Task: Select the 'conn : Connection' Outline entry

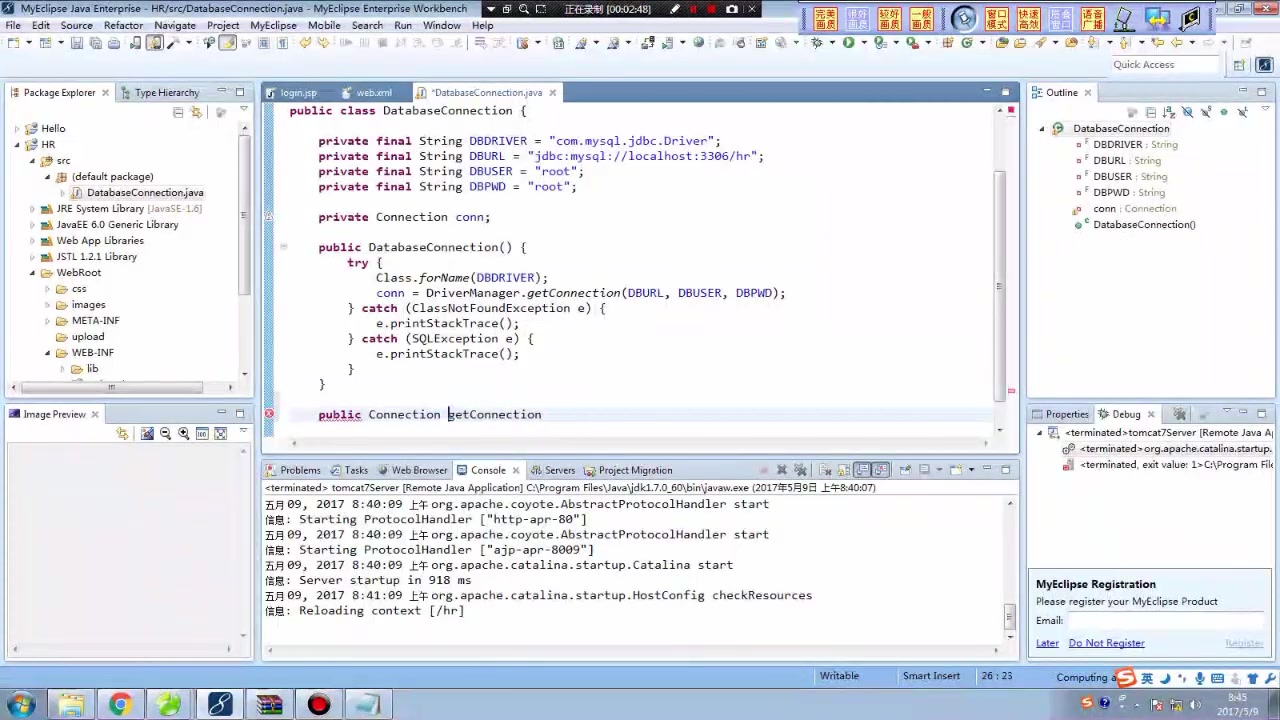Action: pos(1134,209)
